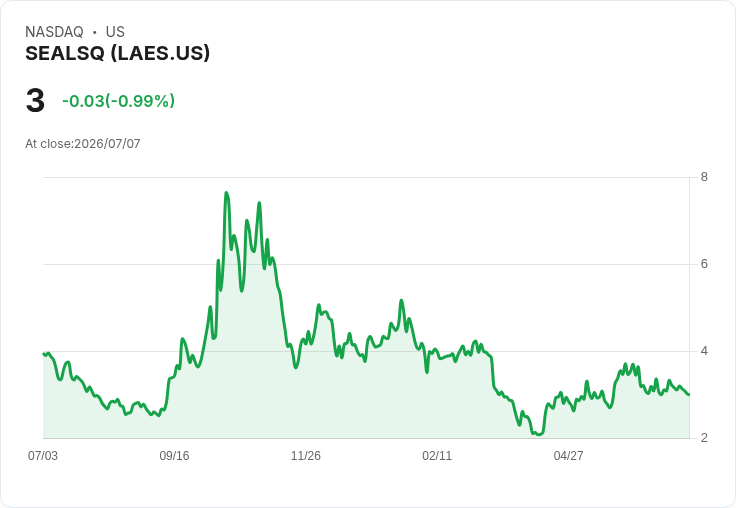Select the 04/27 date on the x-axis
Viewport: 736px width, 508px height.
[568, 456]
